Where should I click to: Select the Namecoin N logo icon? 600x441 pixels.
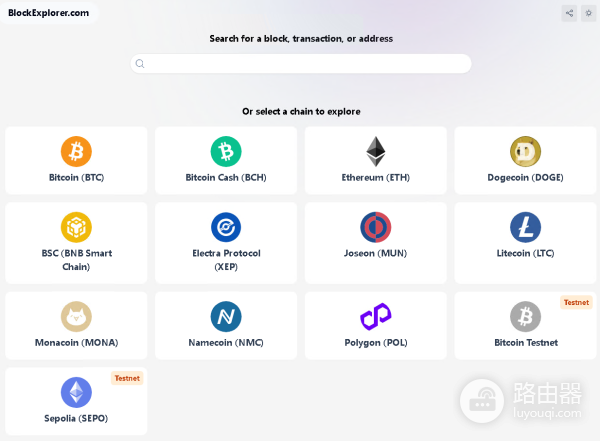[x=226, y=316]
